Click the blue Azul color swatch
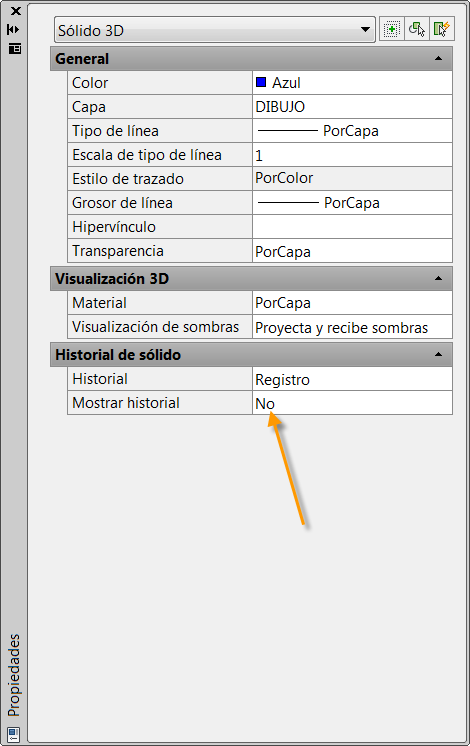The image size is (470, 746). click(261, 82)
